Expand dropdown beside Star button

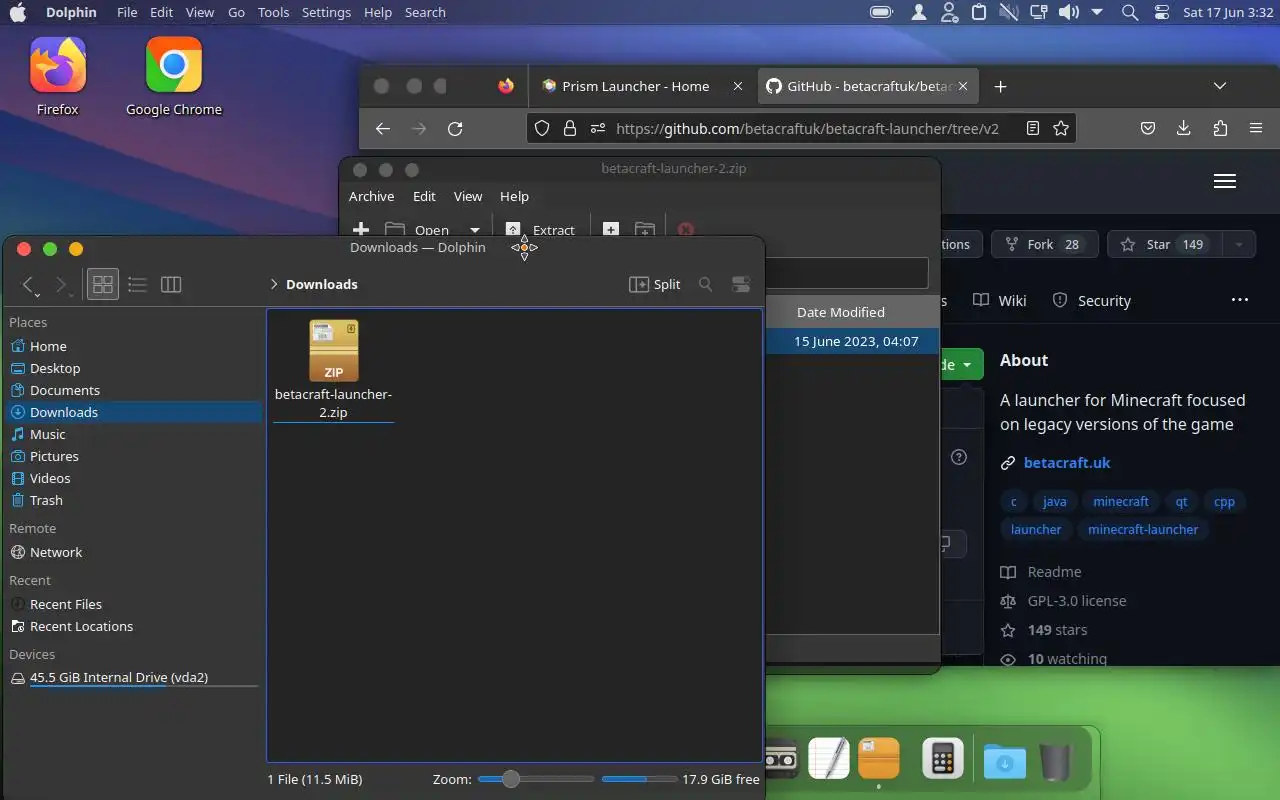(x=1239, y=244)
